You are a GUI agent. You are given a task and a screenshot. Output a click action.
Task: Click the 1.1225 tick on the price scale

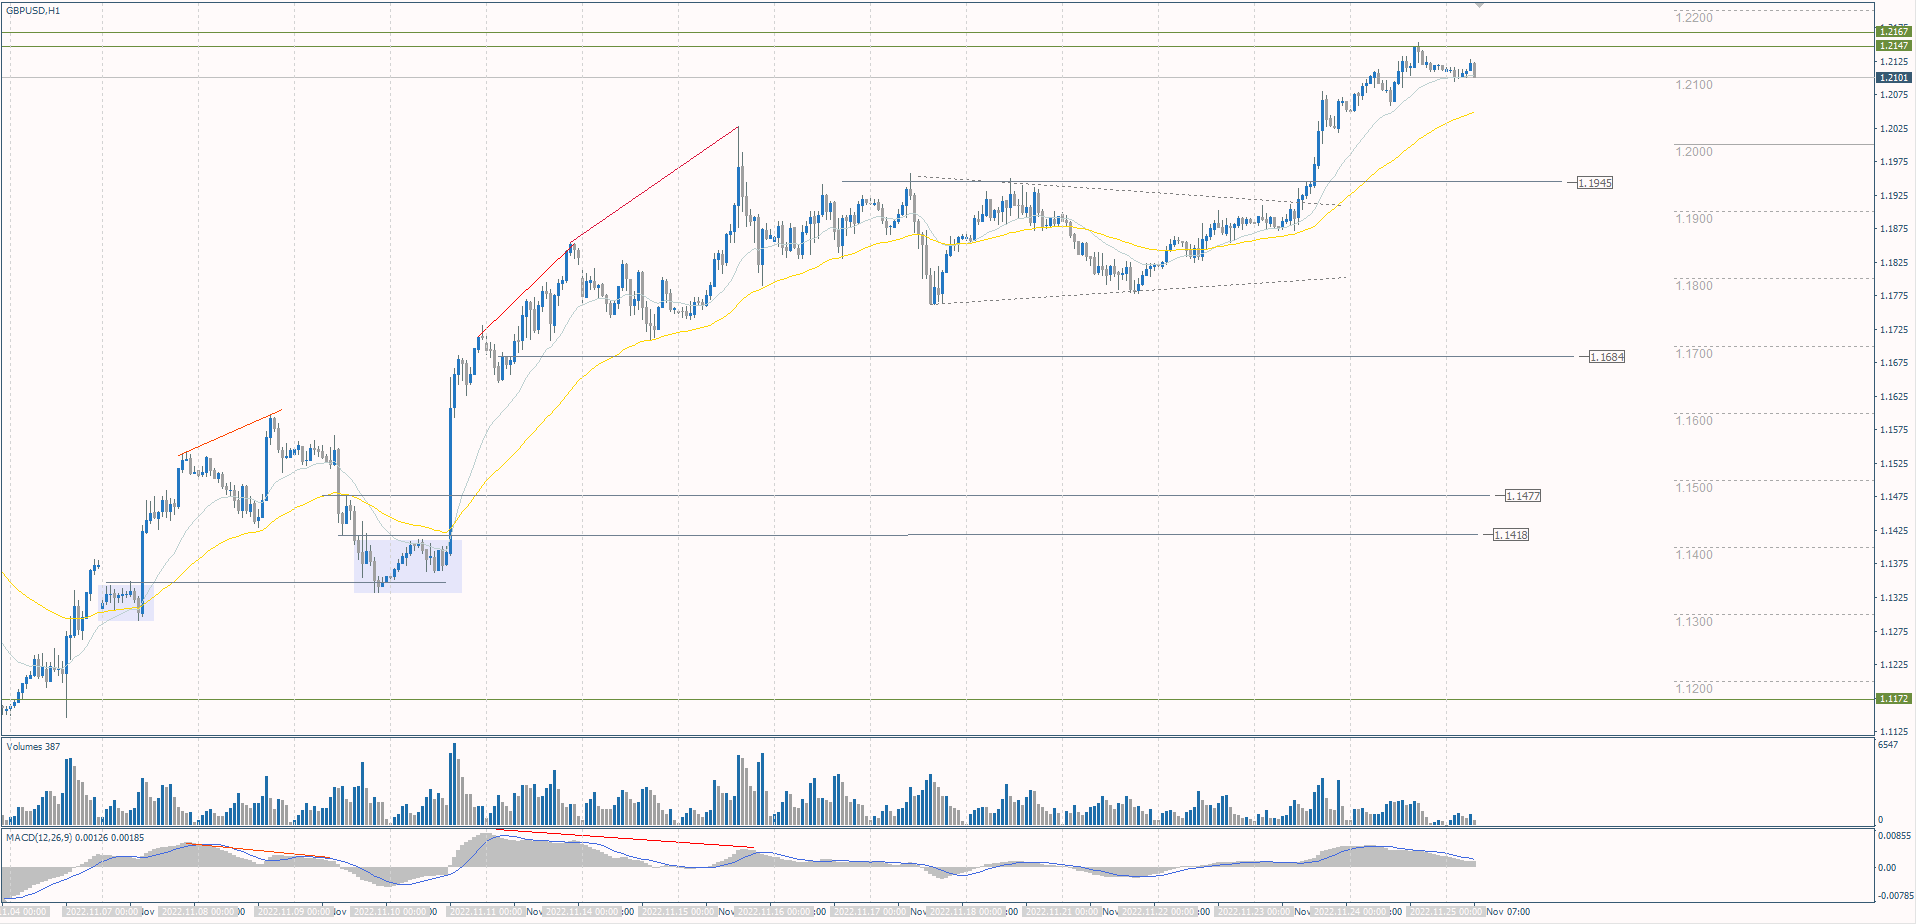pos(1894,665)
